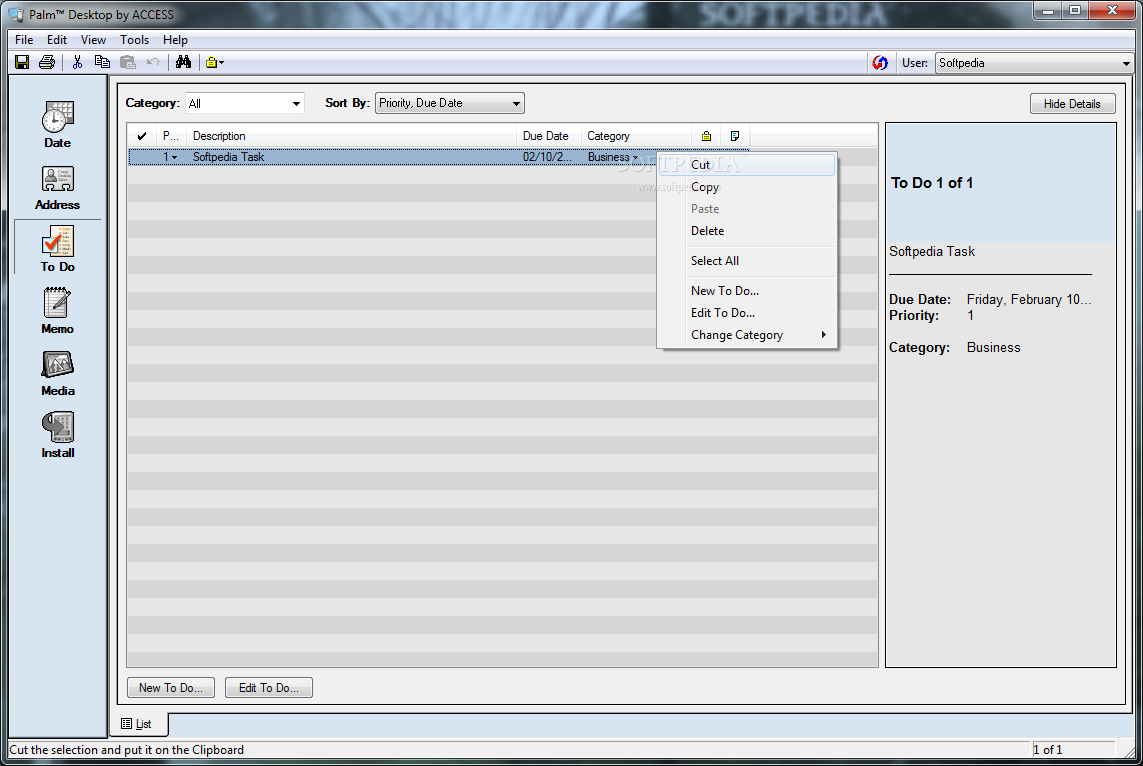Image resolution: width=1143 pixels, height=766 pixels.
Task: Click the Print toolbar icon
Action: click(x=47, y=63)
